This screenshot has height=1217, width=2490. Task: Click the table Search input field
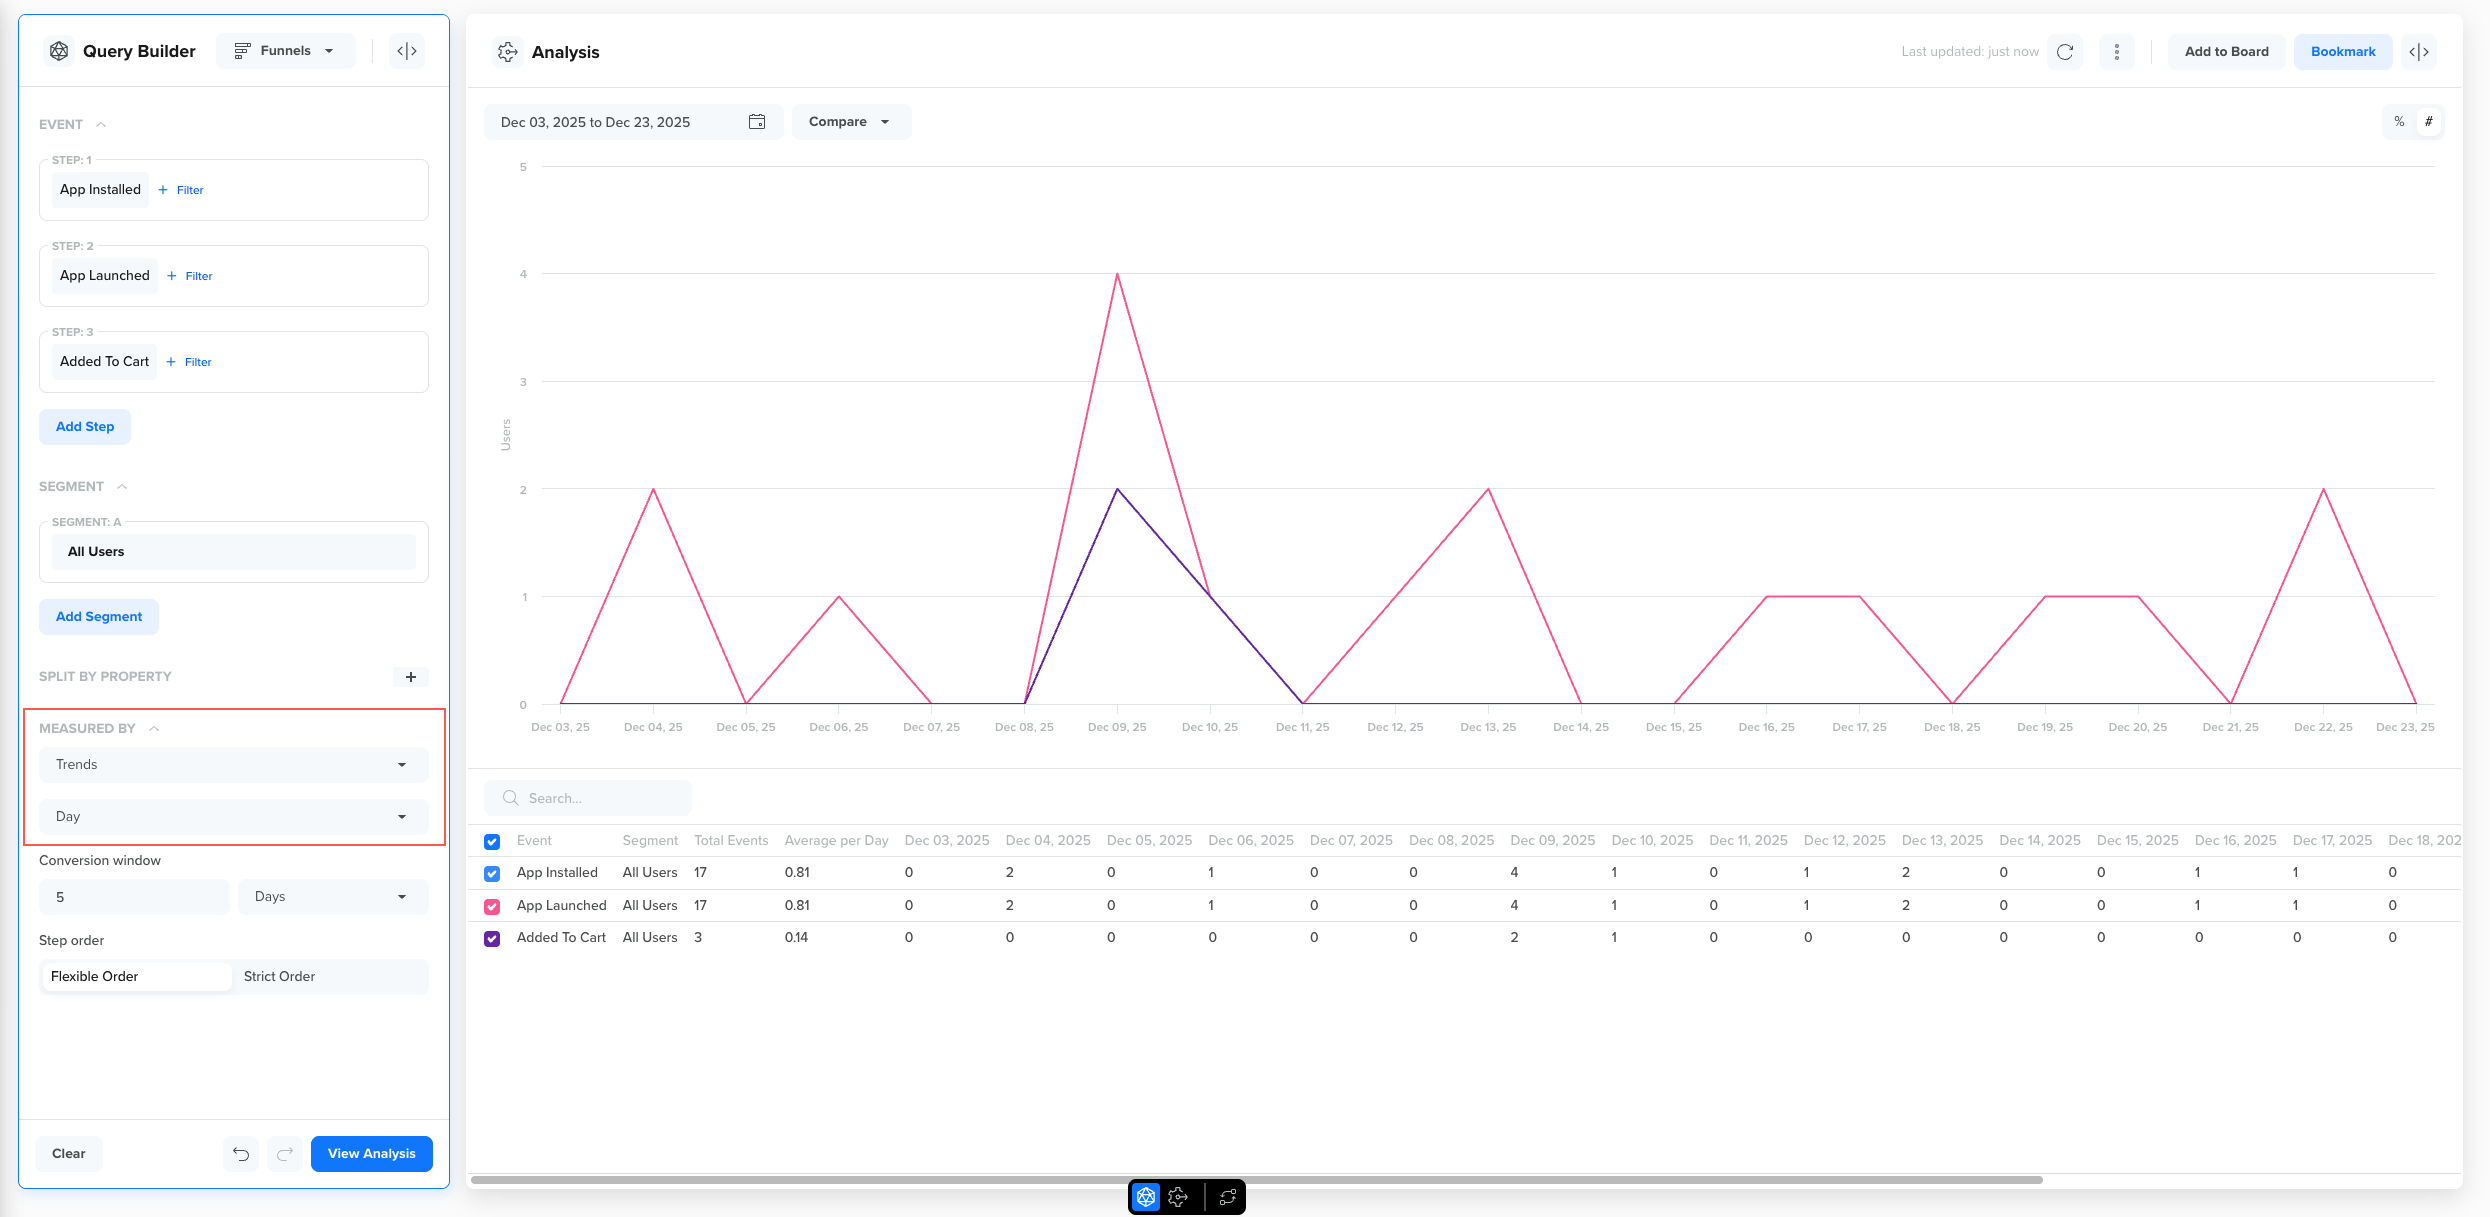600,798
